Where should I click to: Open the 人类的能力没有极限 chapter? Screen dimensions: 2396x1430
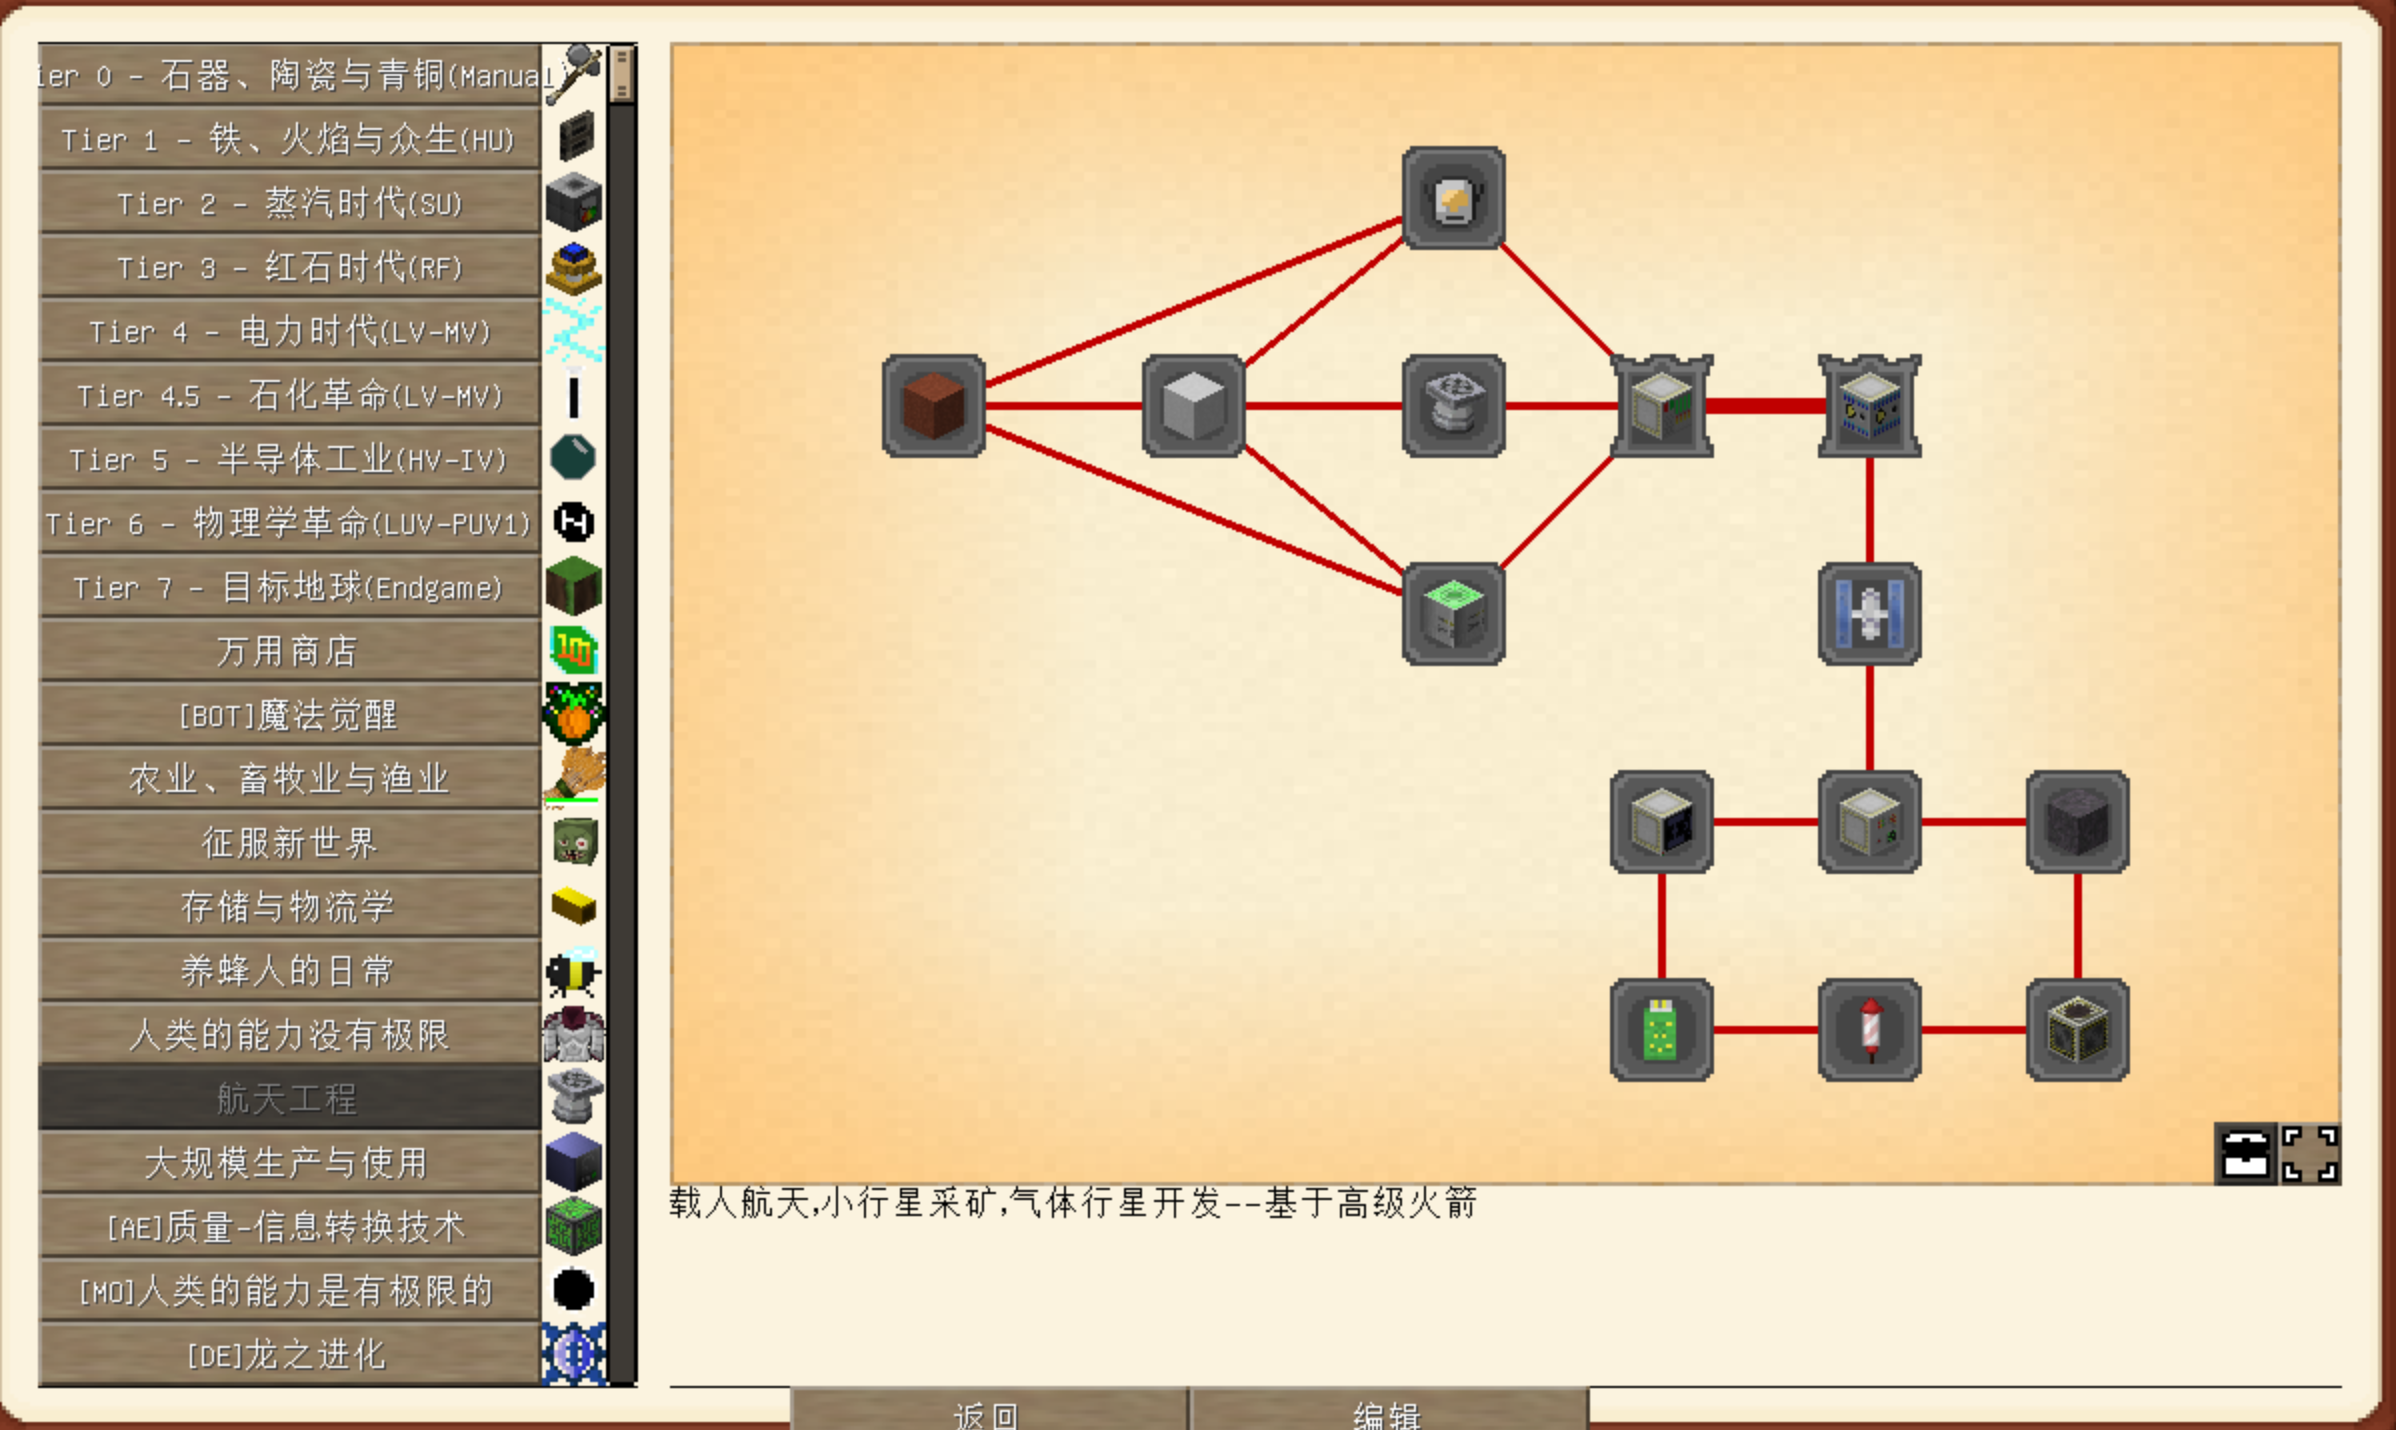coord(290,1034)
